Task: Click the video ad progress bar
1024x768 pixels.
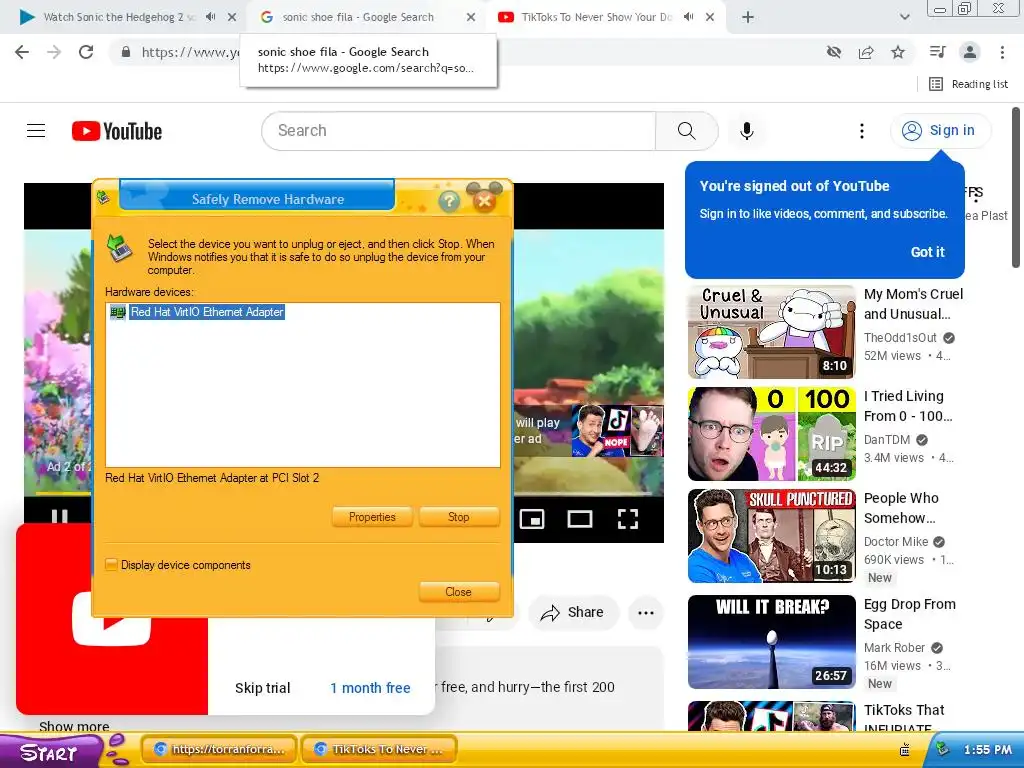Action: point(344,493)
